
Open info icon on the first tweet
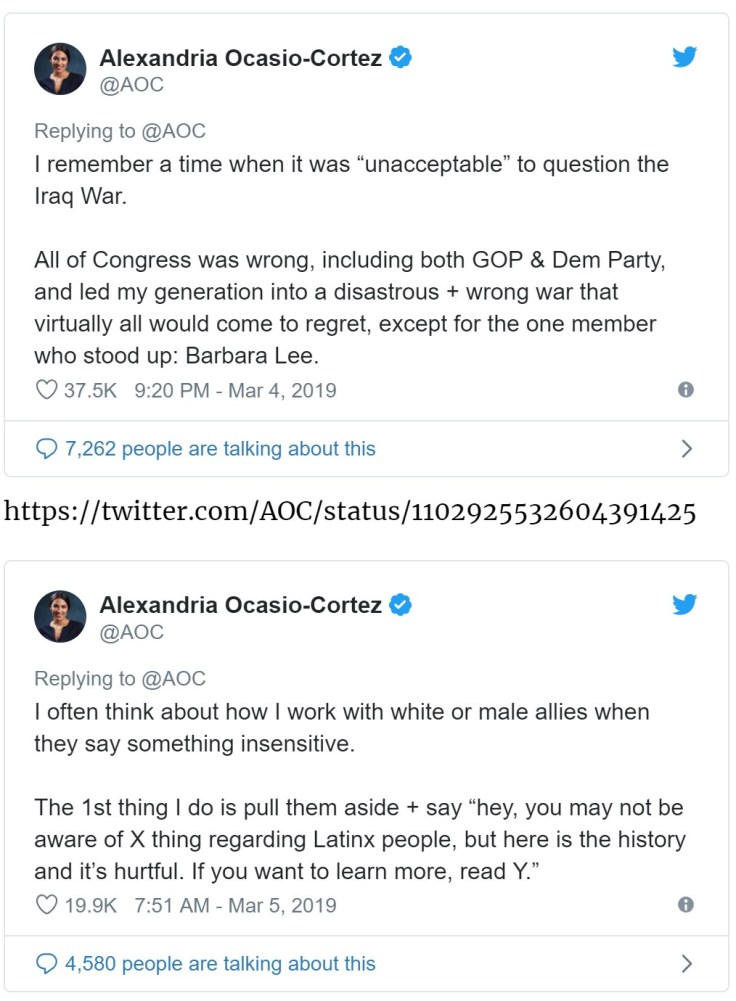(686, 390)
